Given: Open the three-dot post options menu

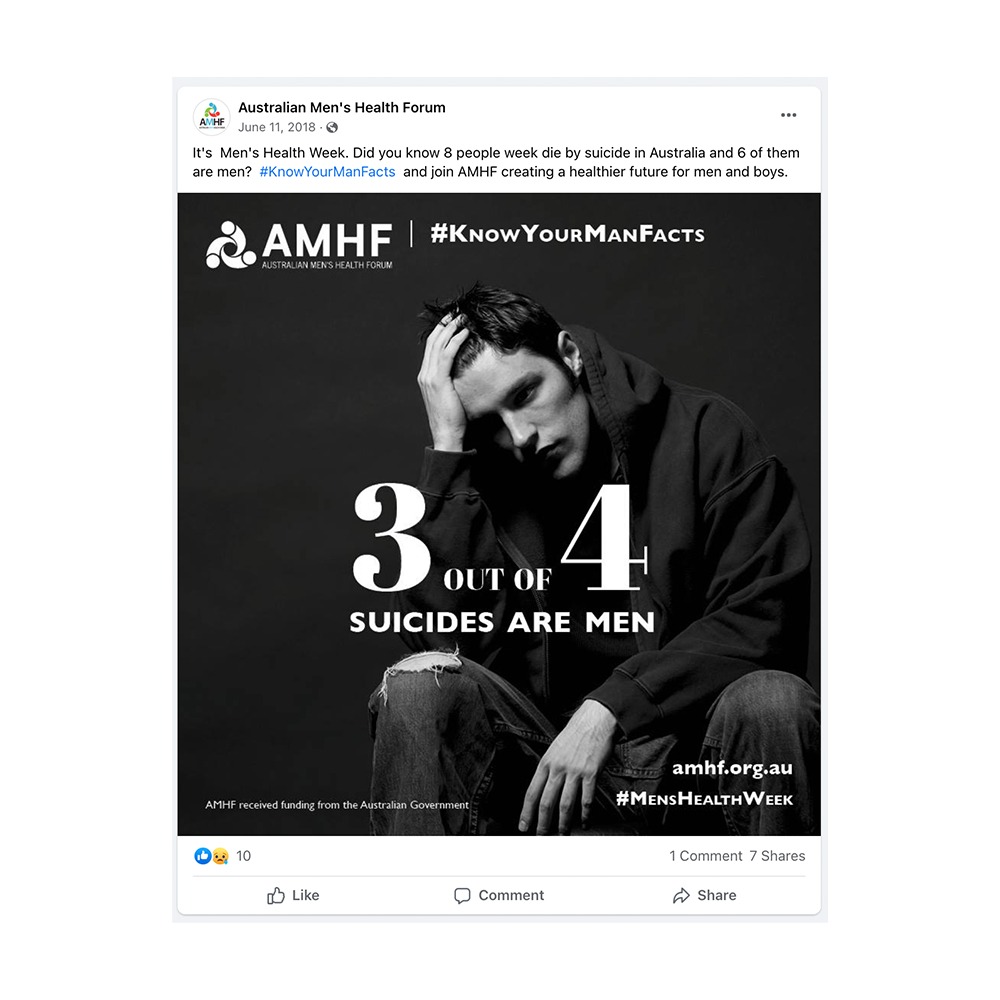Looking at the screenshot, I should (x=789, y=115).
